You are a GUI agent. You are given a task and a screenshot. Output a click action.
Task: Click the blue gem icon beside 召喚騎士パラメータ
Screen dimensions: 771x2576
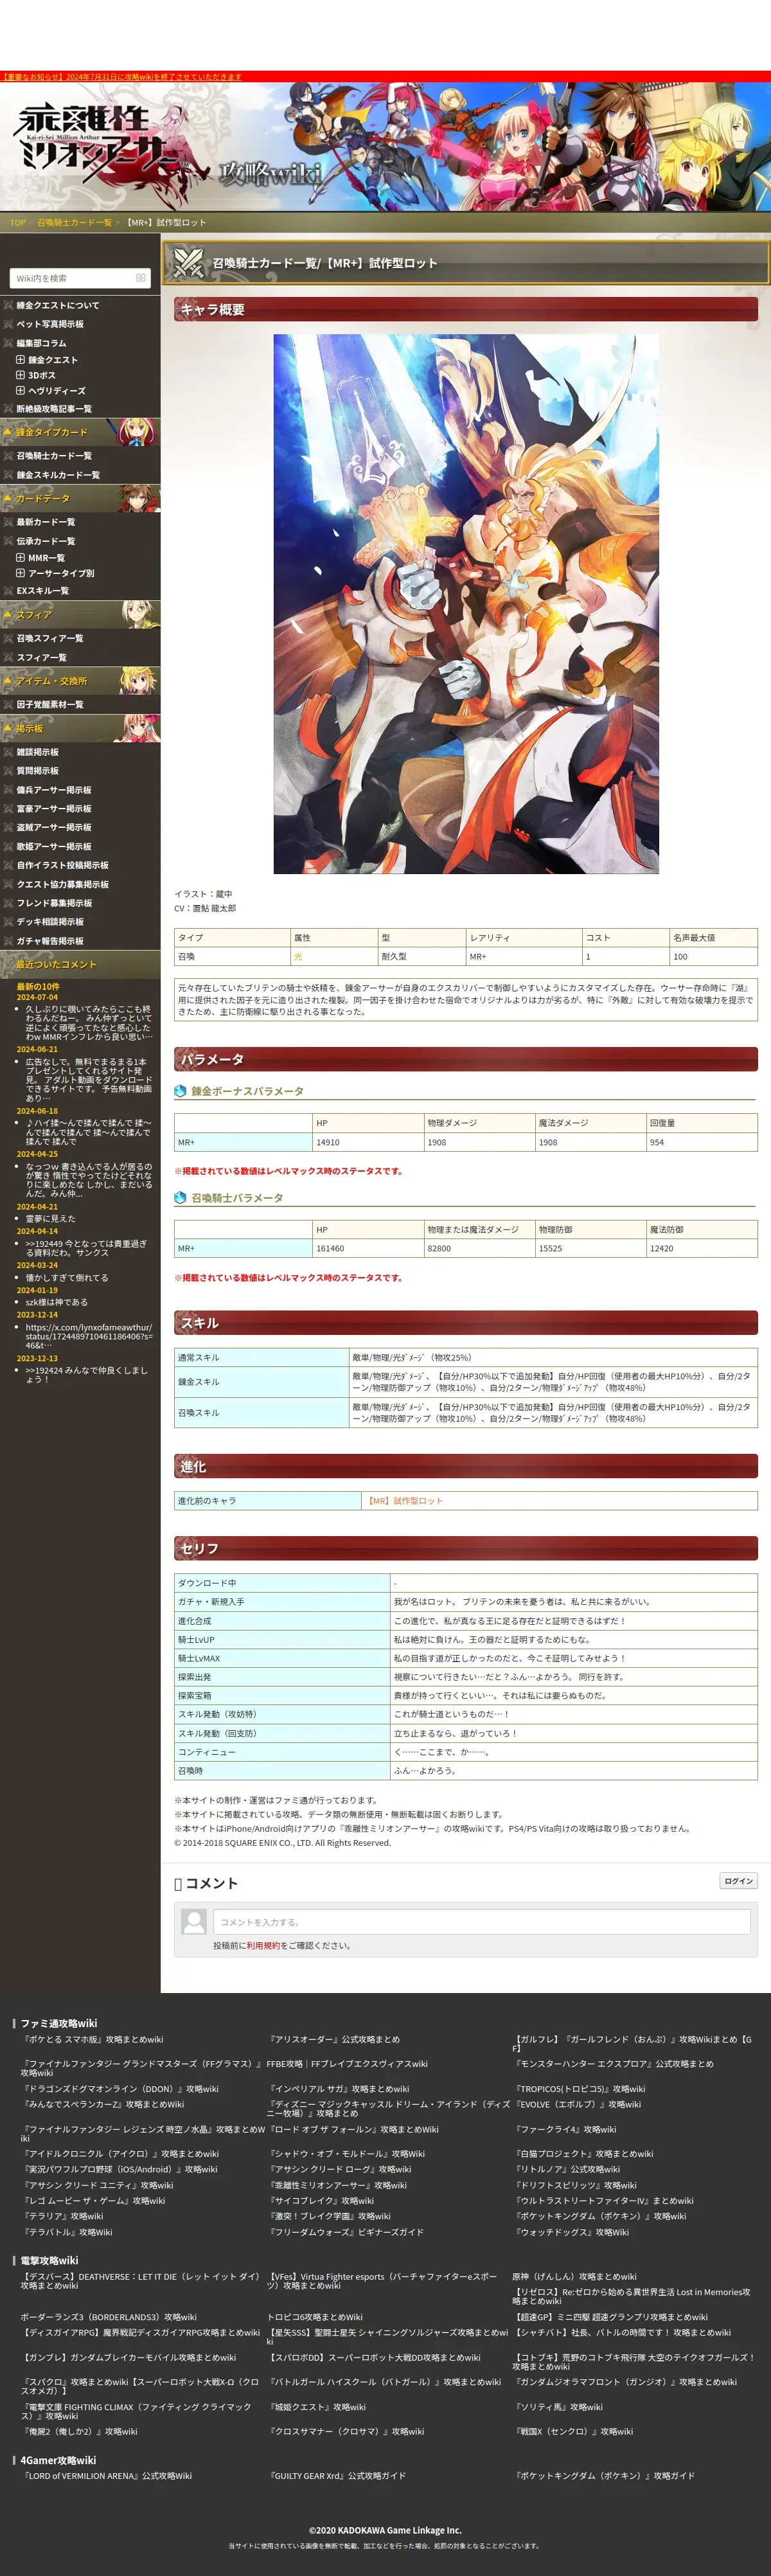[180, 1198]
